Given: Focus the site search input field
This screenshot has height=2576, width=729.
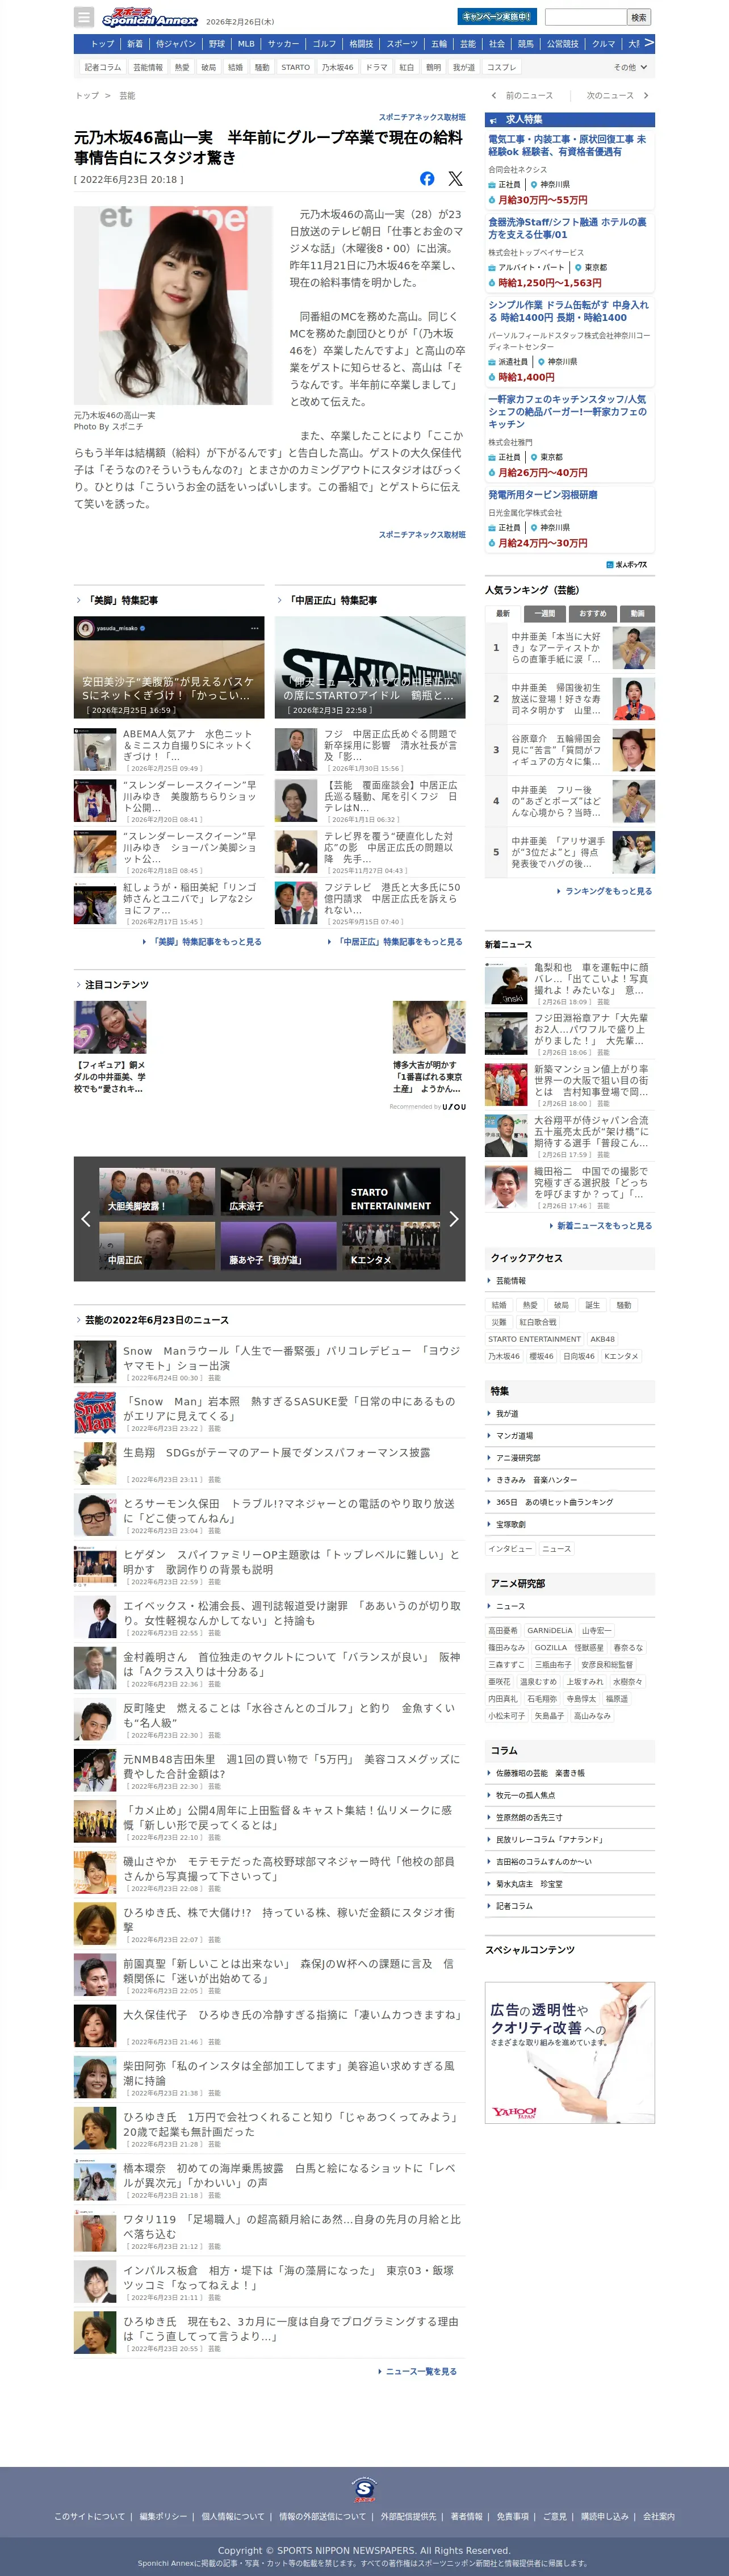Looking at the screenshot, I should [x=586, y=17].
